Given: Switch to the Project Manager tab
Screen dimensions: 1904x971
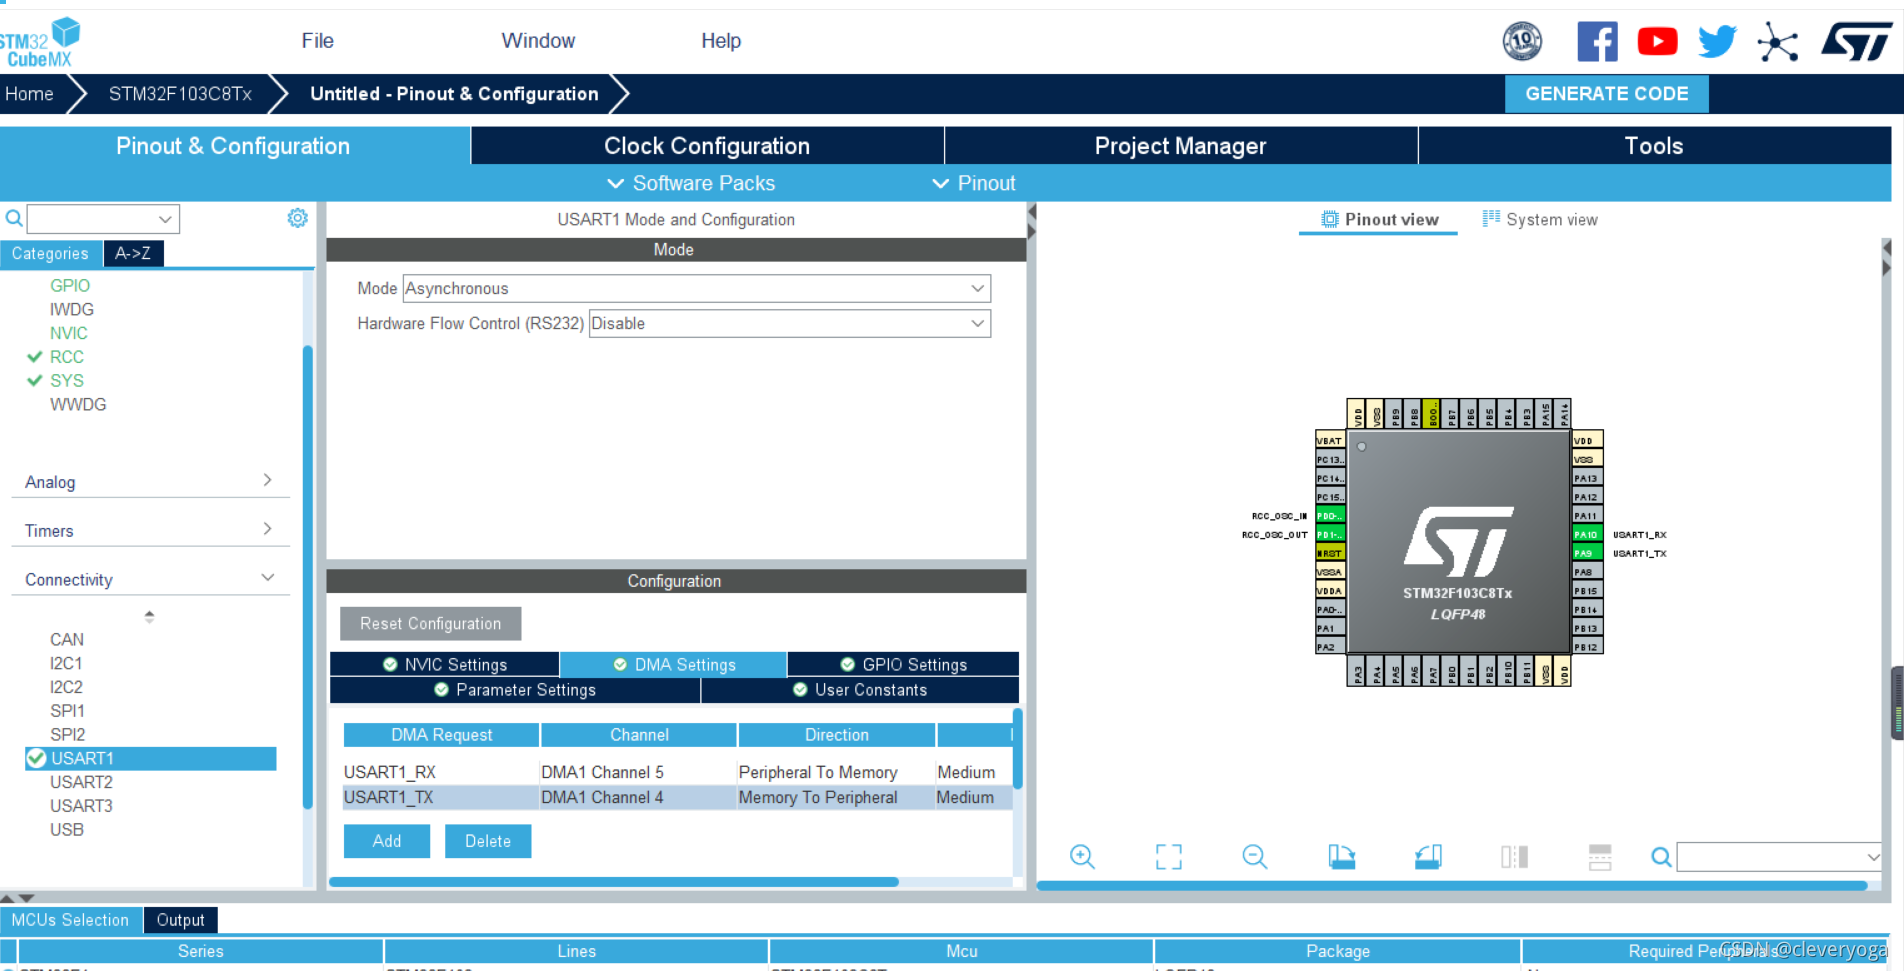Looking at the screenshot, I should [x=1180, y=146].
